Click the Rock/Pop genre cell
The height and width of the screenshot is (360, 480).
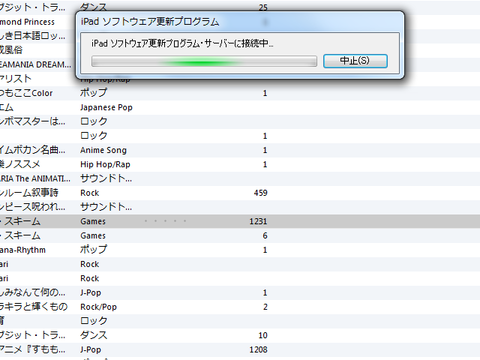(99, 307)
